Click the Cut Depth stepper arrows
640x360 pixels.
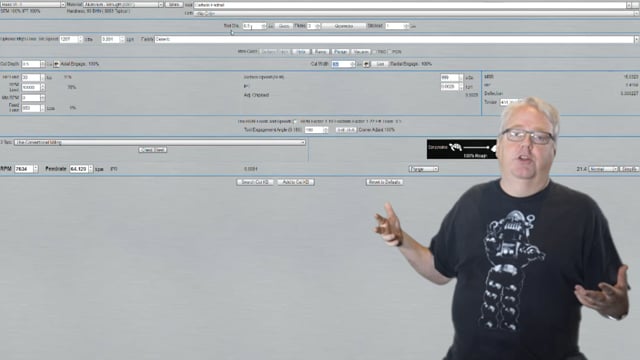pyautogui.click(x=42, y=64)
